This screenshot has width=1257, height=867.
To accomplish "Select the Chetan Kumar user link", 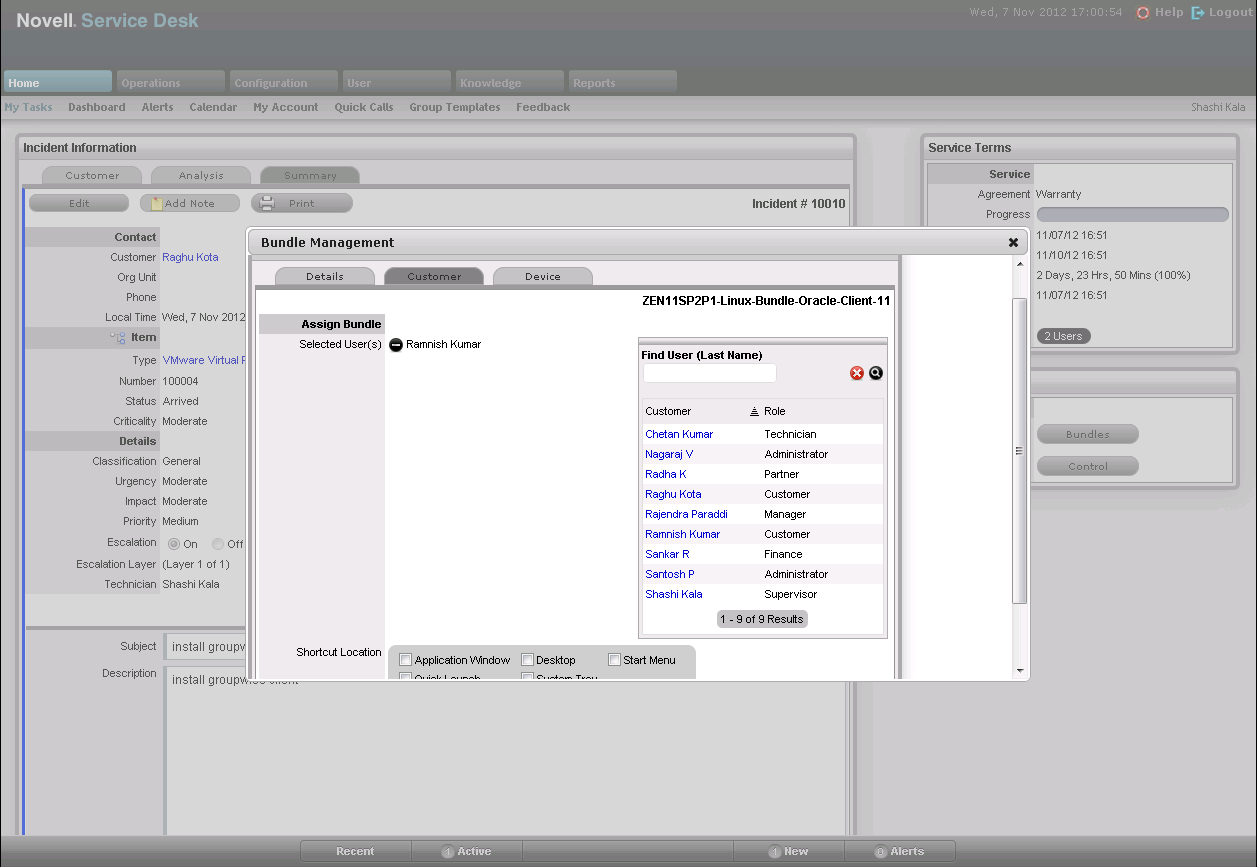I will (679, 434).
